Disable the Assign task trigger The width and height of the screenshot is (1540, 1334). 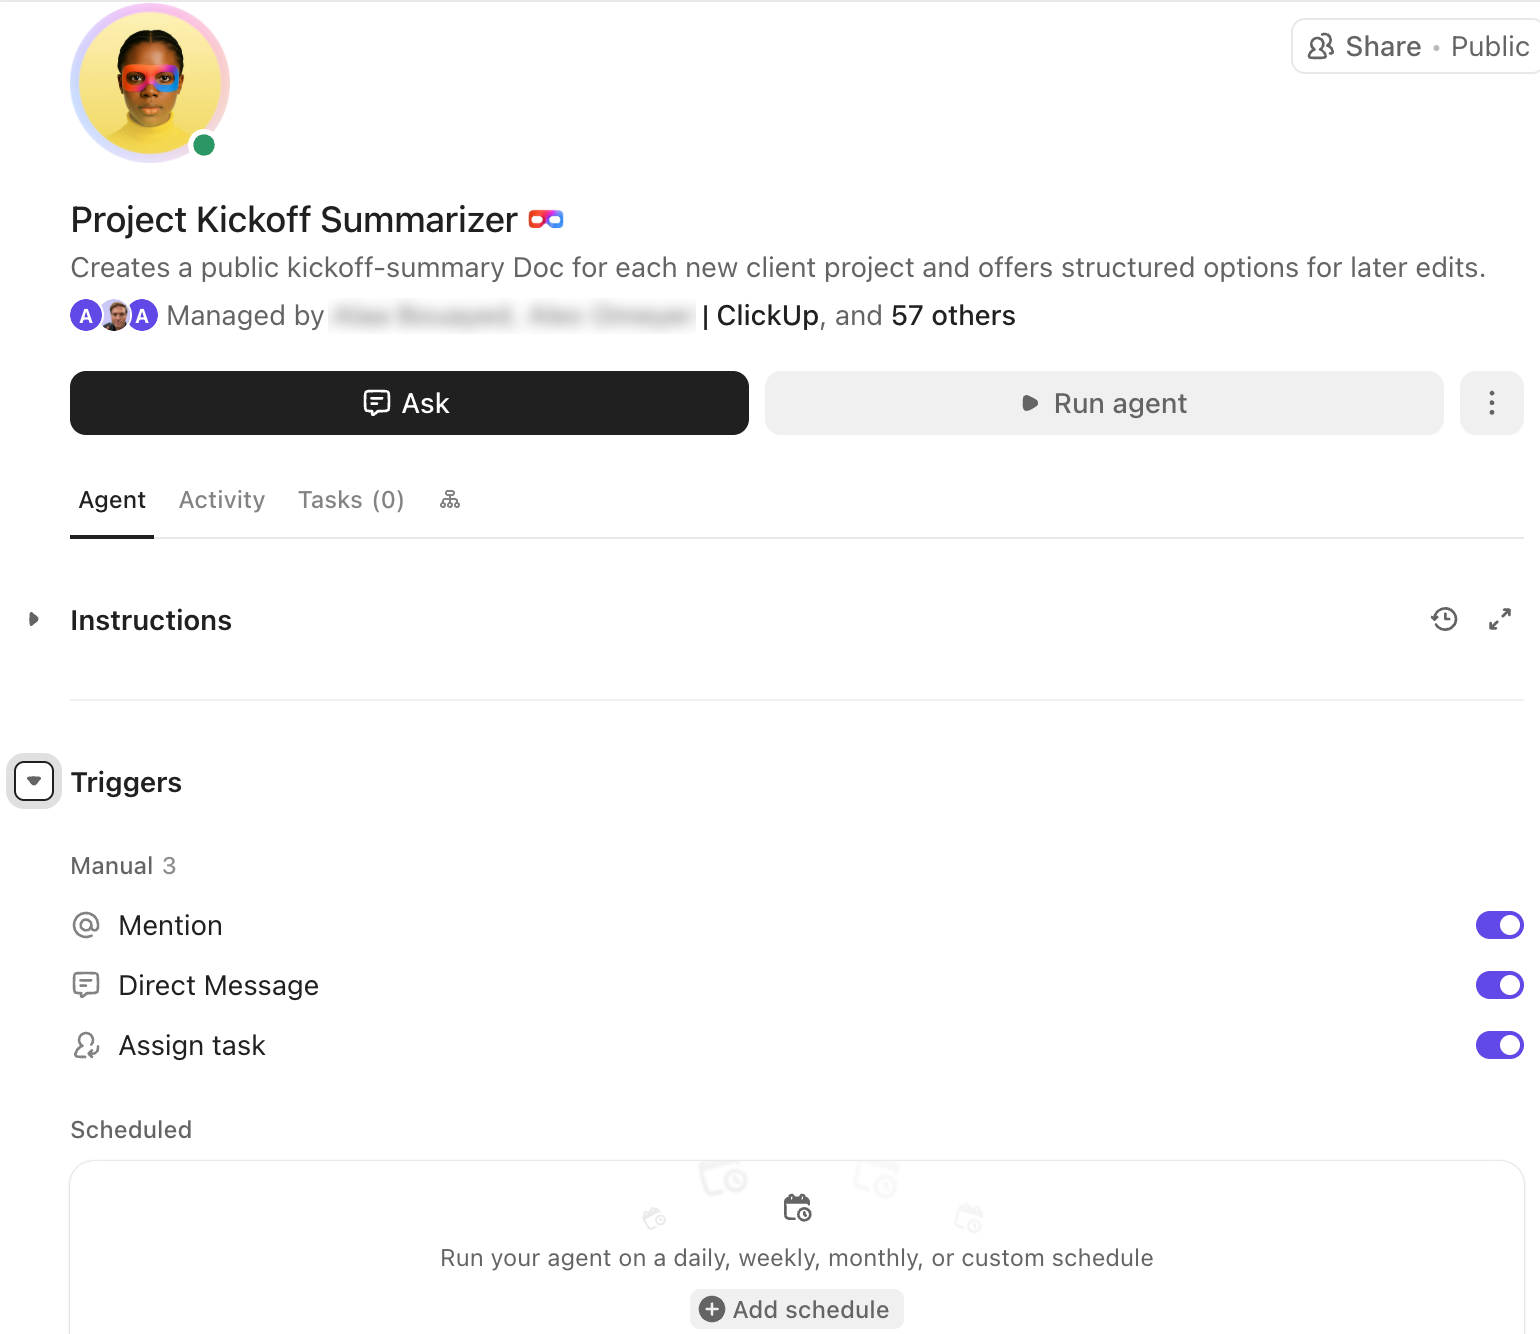pos(1499,1045)
